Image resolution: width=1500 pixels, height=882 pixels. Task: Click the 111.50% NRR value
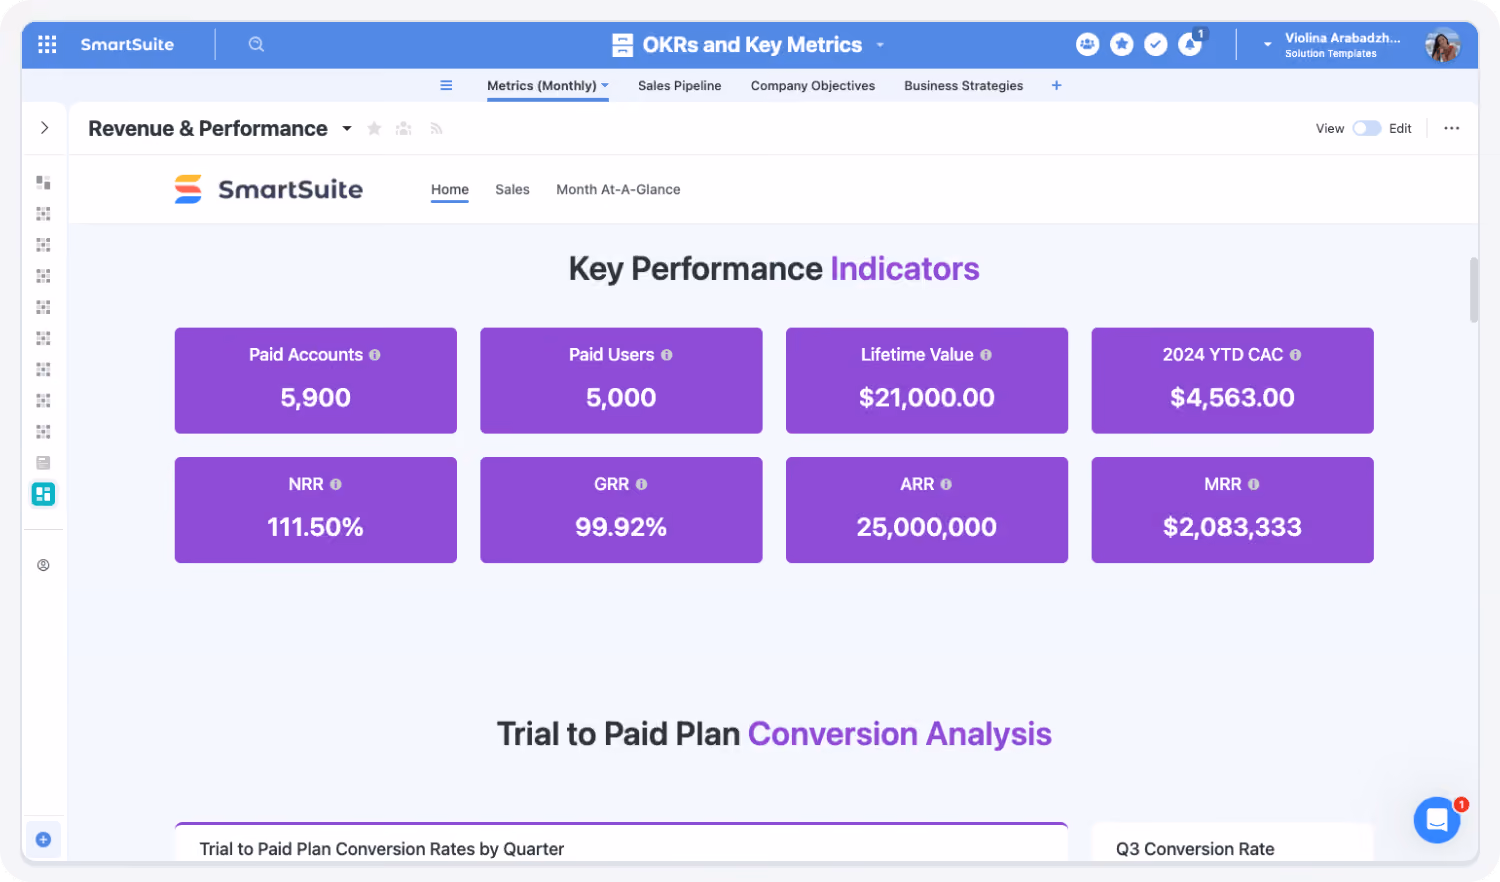pyautogui.click(x=316, y=527)
